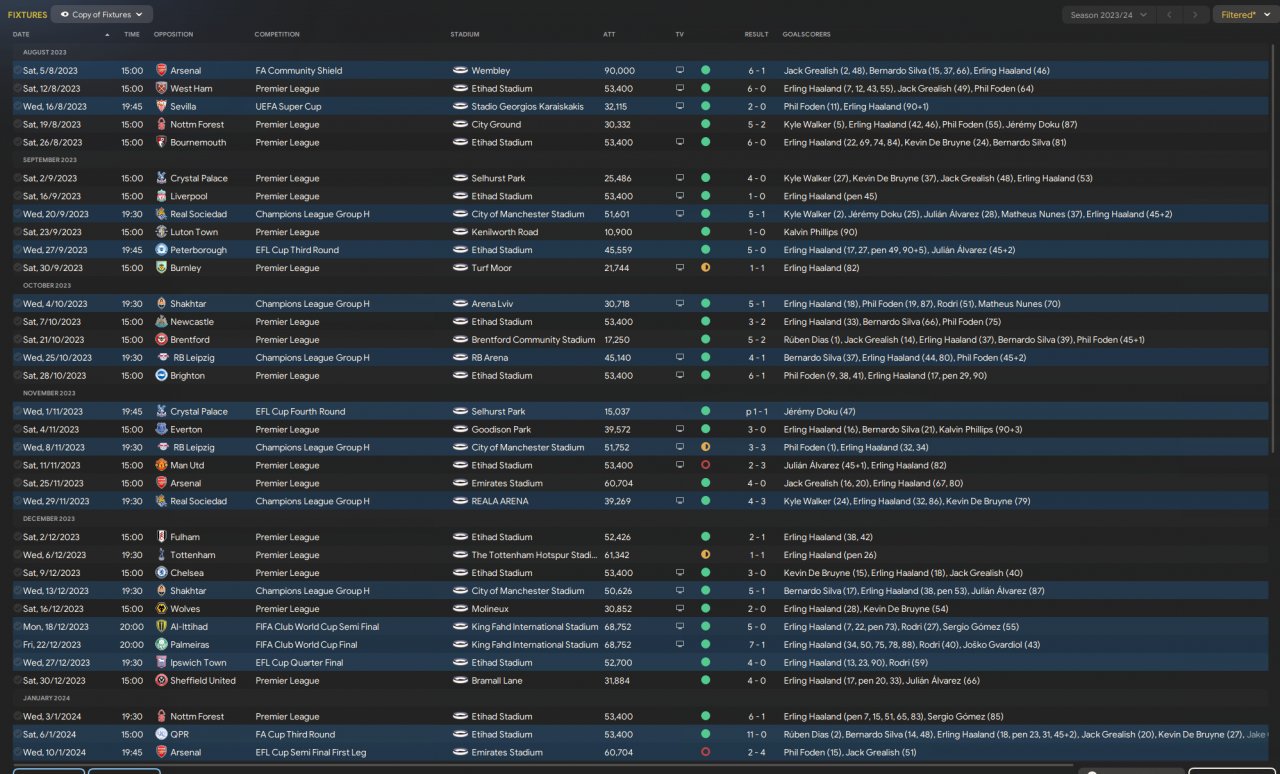Open the UEFA Super Cup competition link
This screenshot has width=1280, height=774.
[288, 107]
